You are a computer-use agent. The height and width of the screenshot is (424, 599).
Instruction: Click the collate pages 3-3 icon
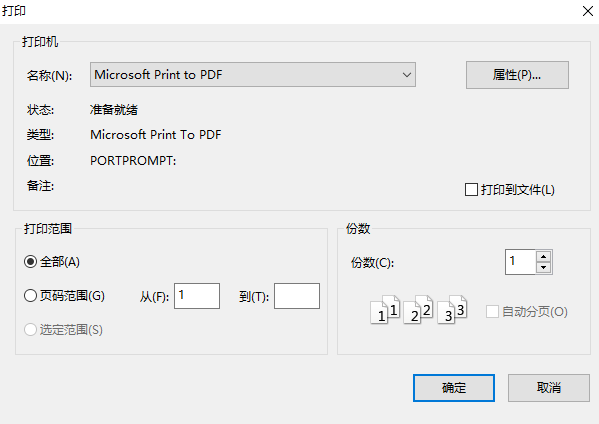[452, 310]
